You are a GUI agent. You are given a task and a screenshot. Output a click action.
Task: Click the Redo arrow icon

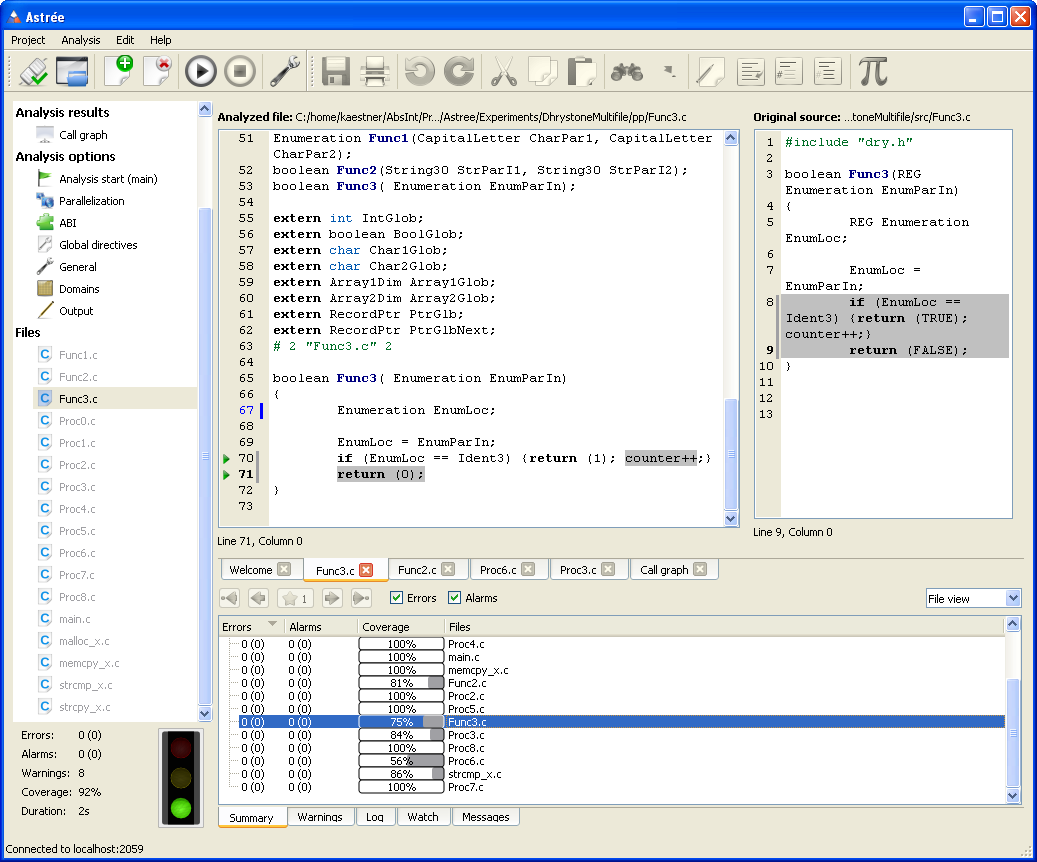(459, 71)
